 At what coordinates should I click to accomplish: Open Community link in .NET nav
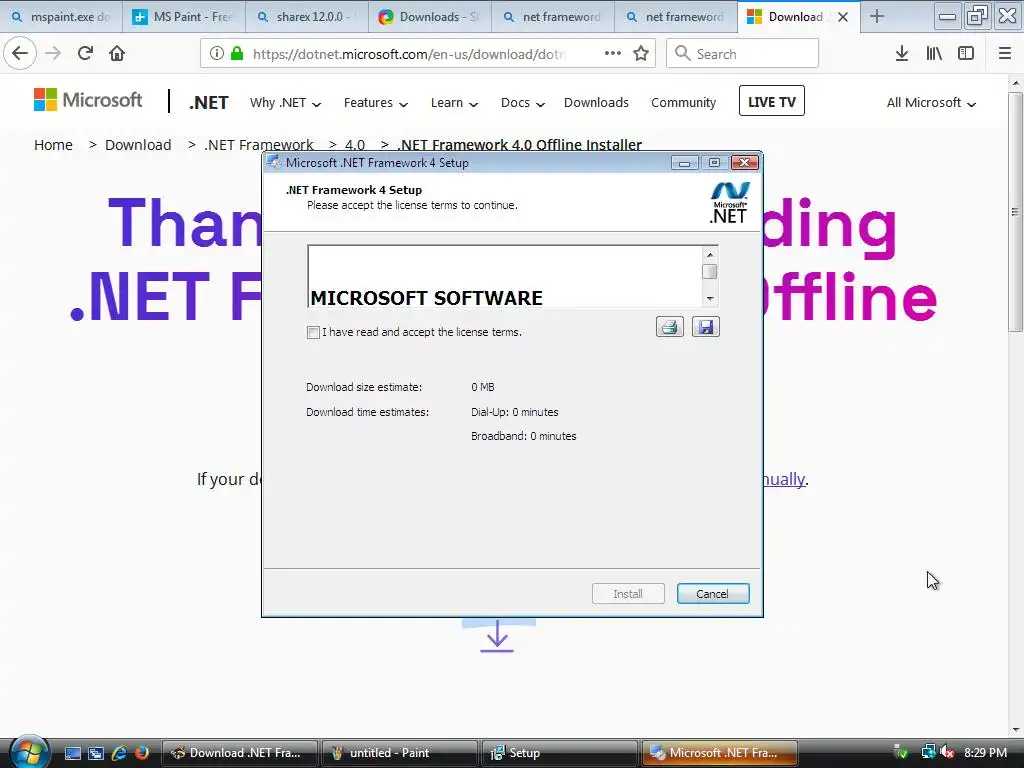pyautogui.click(x=683, y=103)
